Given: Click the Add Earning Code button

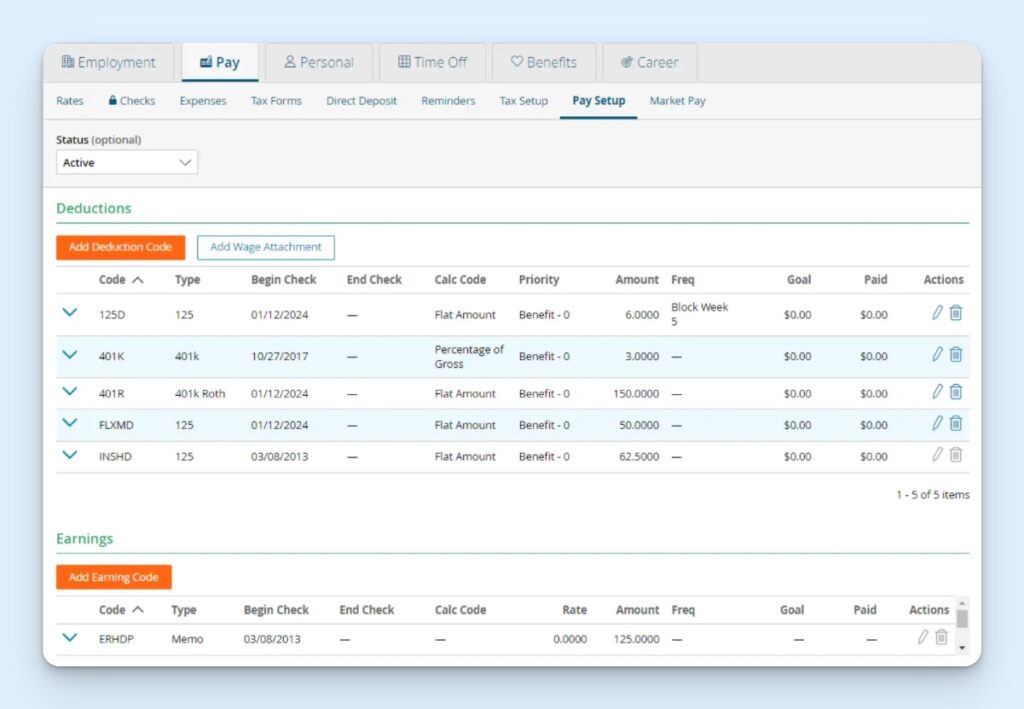Looking at the screenshot, I should click(x=114, y=577).
